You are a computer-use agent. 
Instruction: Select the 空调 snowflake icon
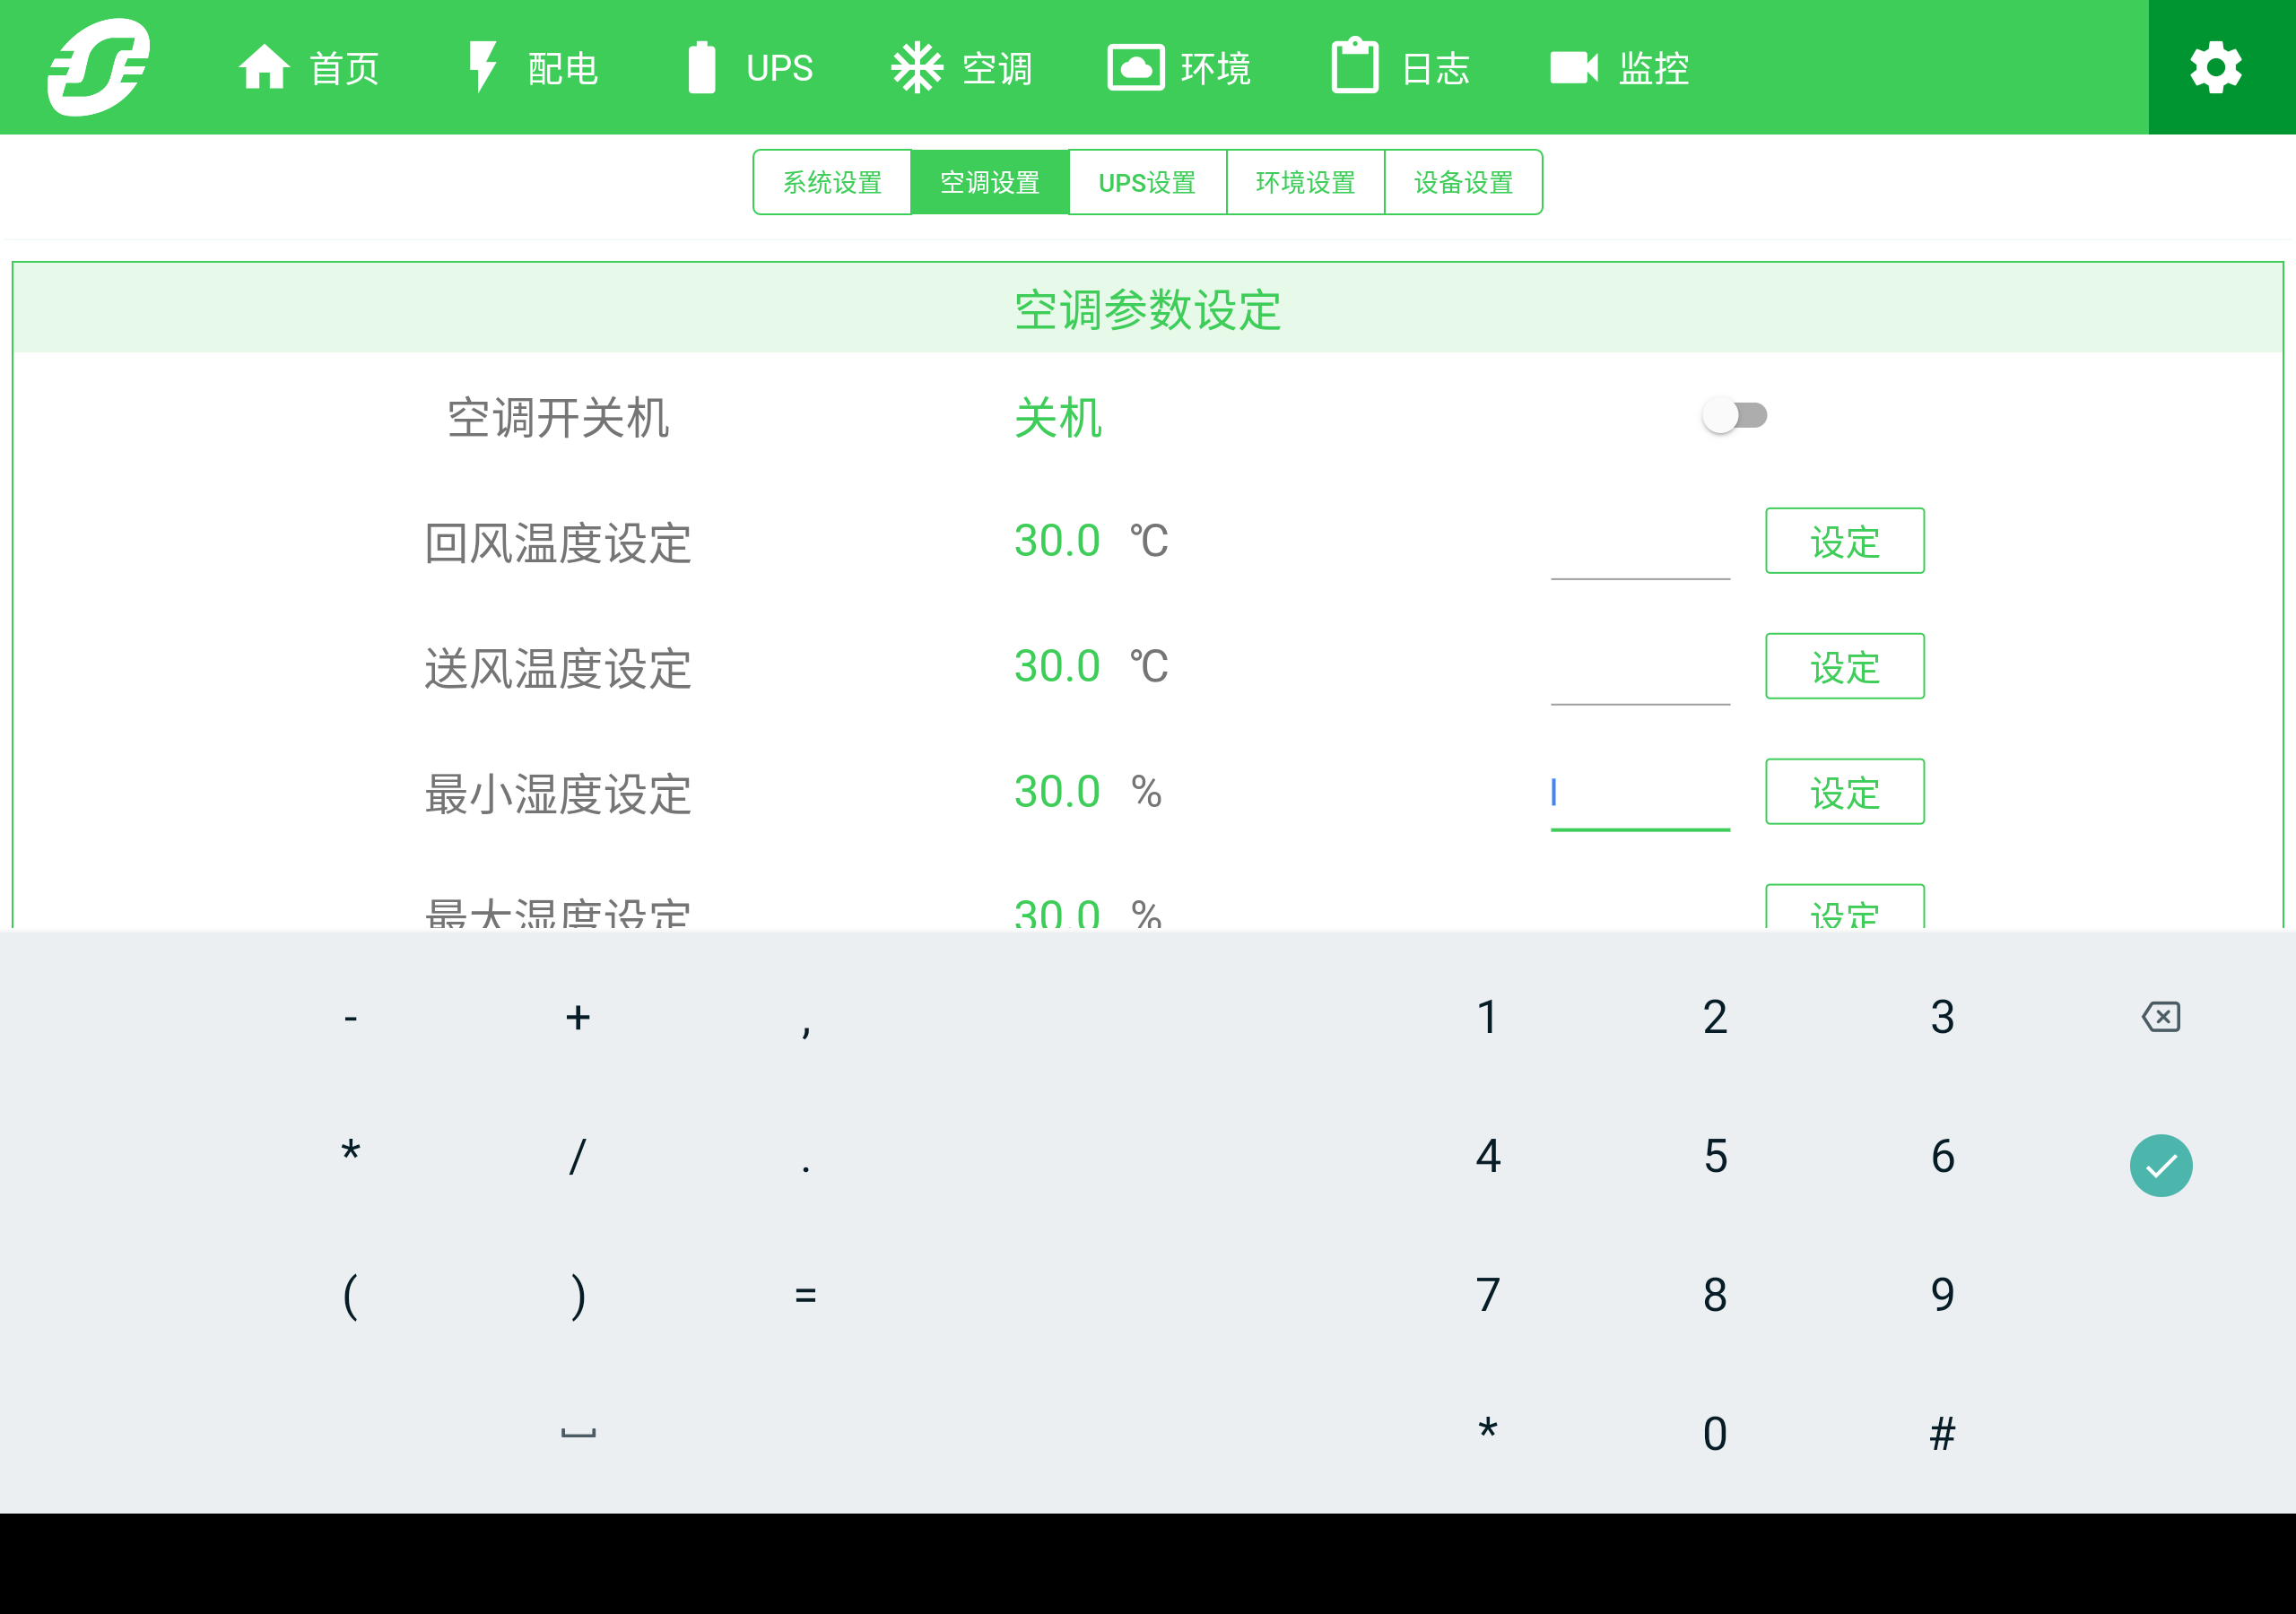pos(918,66)
